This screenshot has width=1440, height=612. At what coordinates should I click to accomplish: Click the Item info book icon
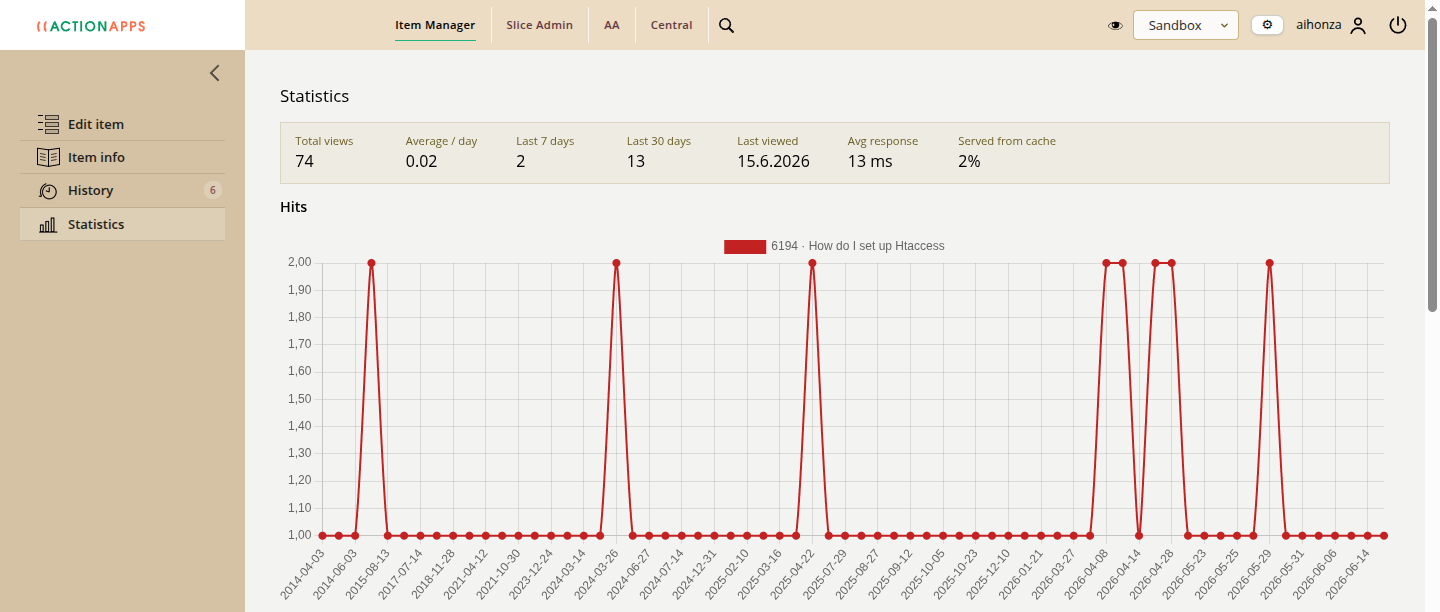[x=48, y=157]
